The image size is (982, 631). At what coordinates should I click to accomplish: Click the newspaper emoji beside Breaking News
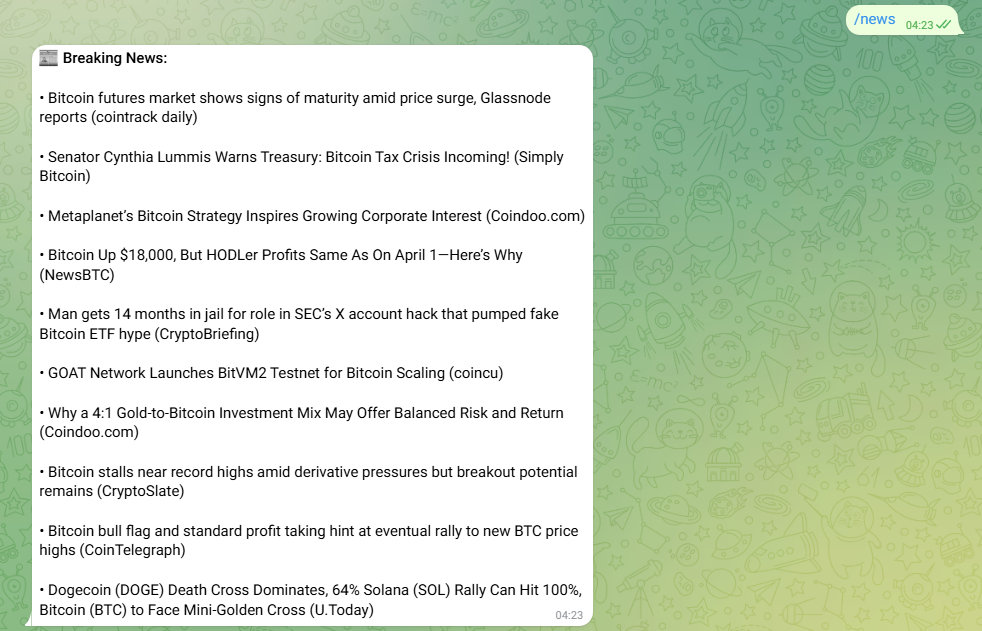[48, 58]
